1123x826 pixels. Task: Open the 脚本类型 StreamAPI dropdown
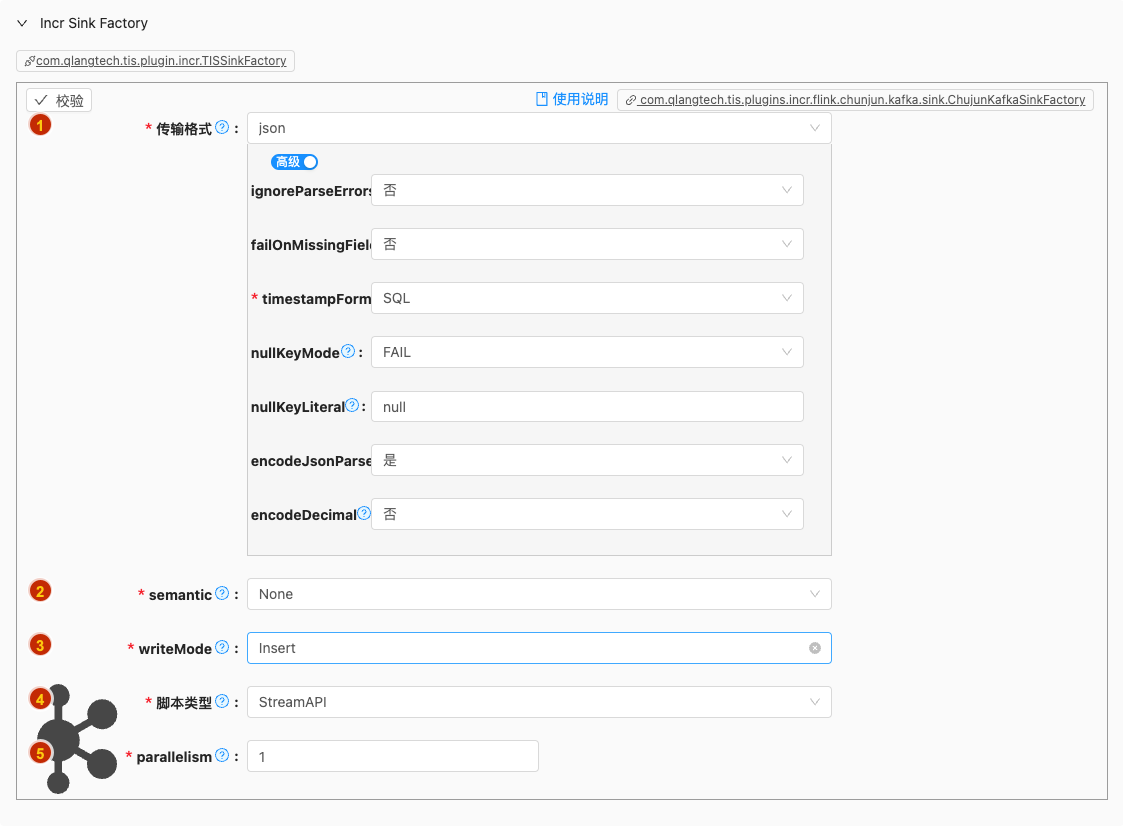click(538, 702)
